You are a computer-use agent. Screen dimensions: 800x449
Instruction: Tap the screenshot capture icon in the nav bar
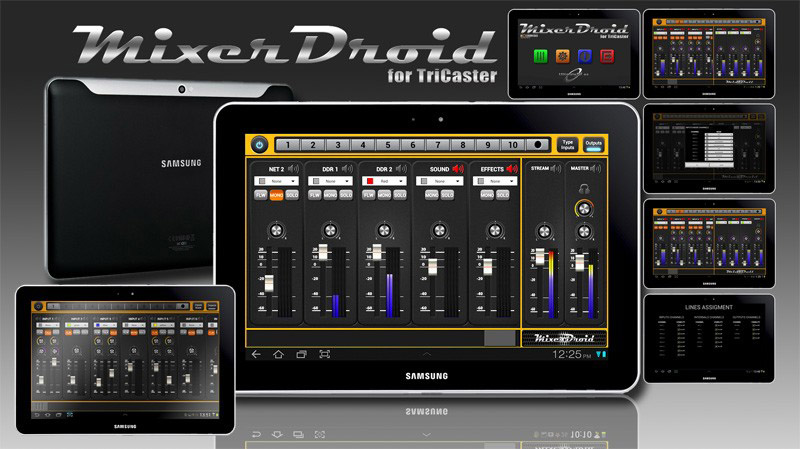324,354
